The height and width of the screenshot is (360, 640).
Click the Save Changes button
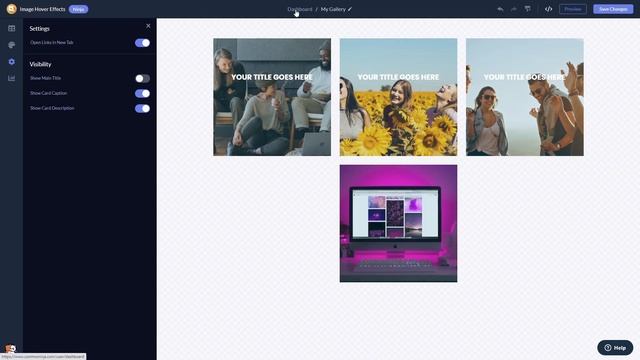613,9
